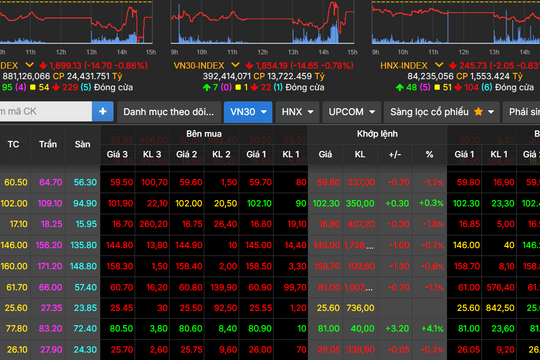
Task: Click percent change +4.1%
Action: 433,329
